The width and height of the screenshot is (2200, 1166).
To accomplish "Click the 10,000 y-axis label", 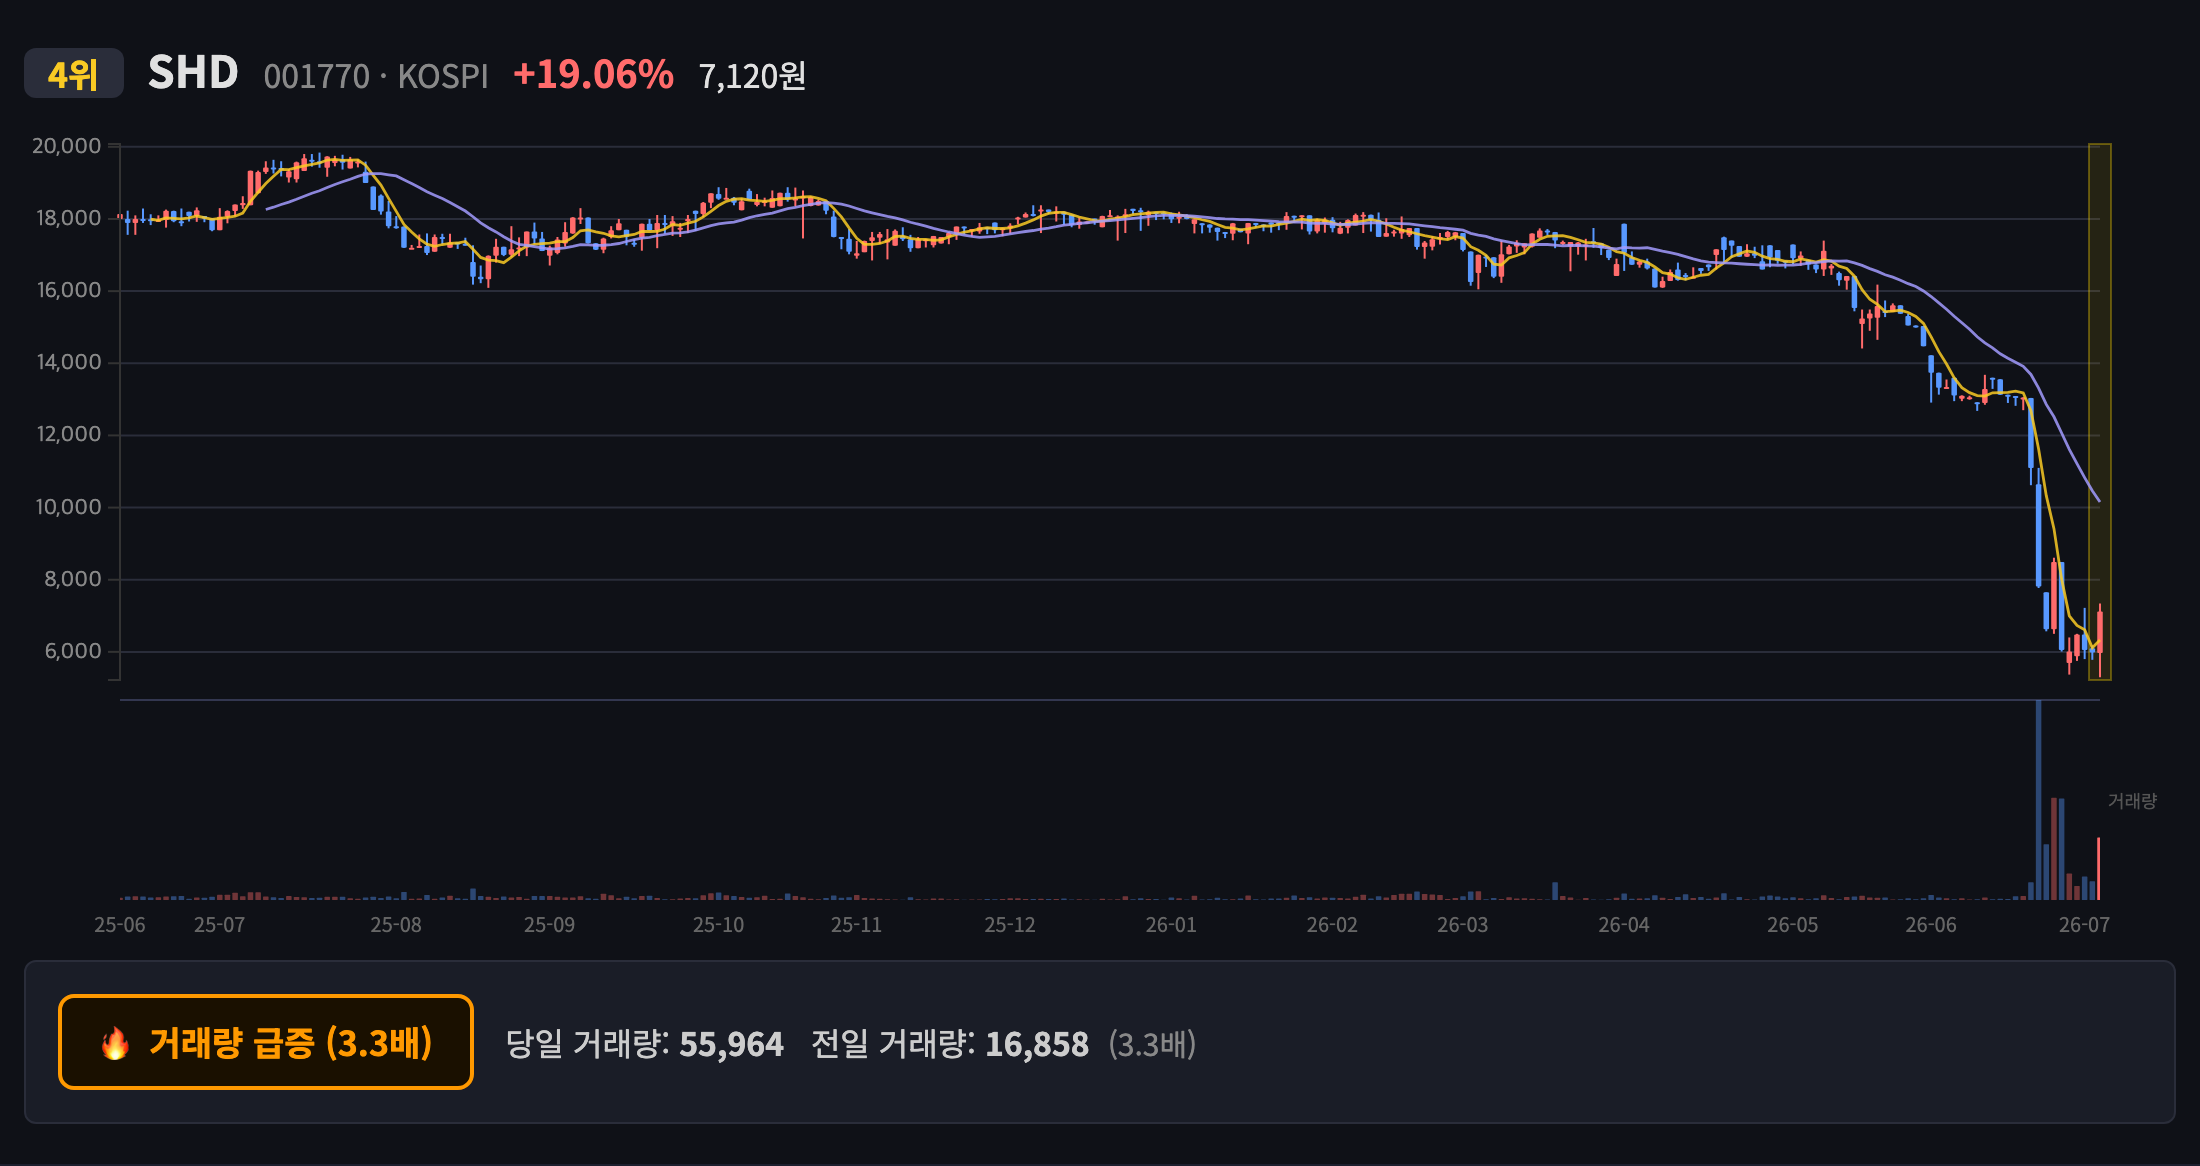I will (69, 507).
